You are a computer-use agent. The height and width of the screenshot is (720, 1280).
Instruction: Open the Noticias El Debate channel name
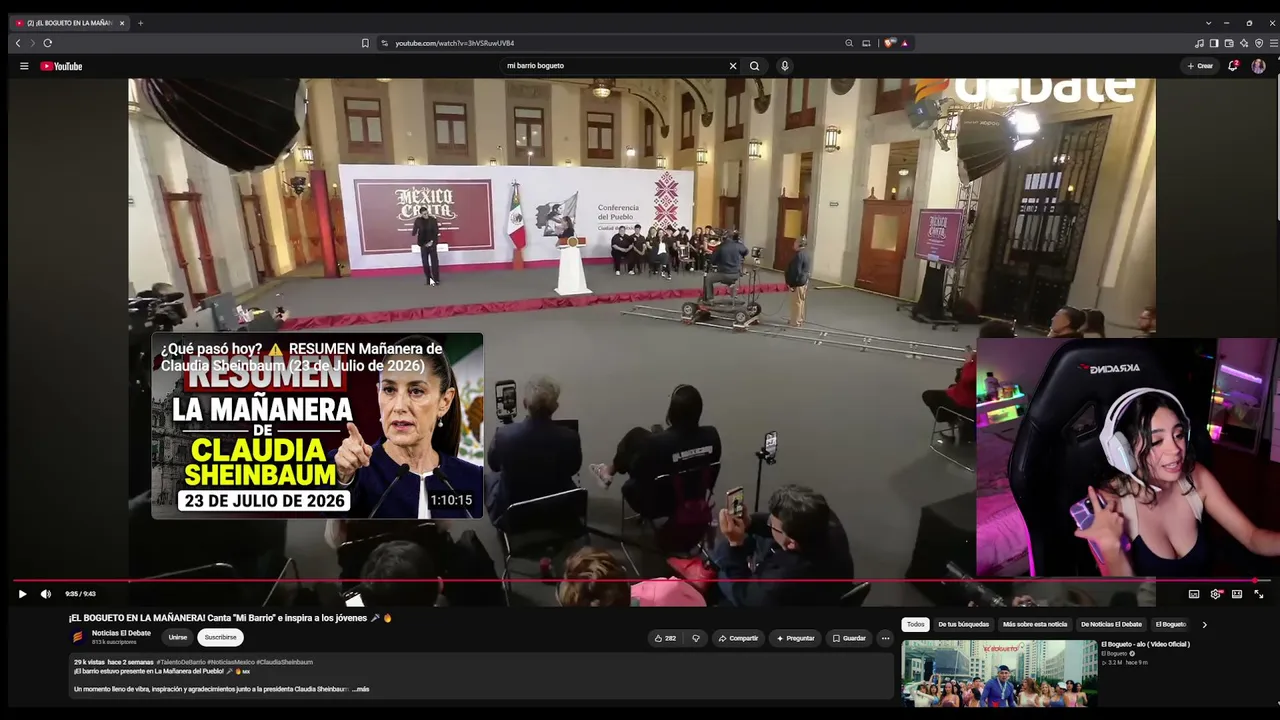tap(121, 633)
